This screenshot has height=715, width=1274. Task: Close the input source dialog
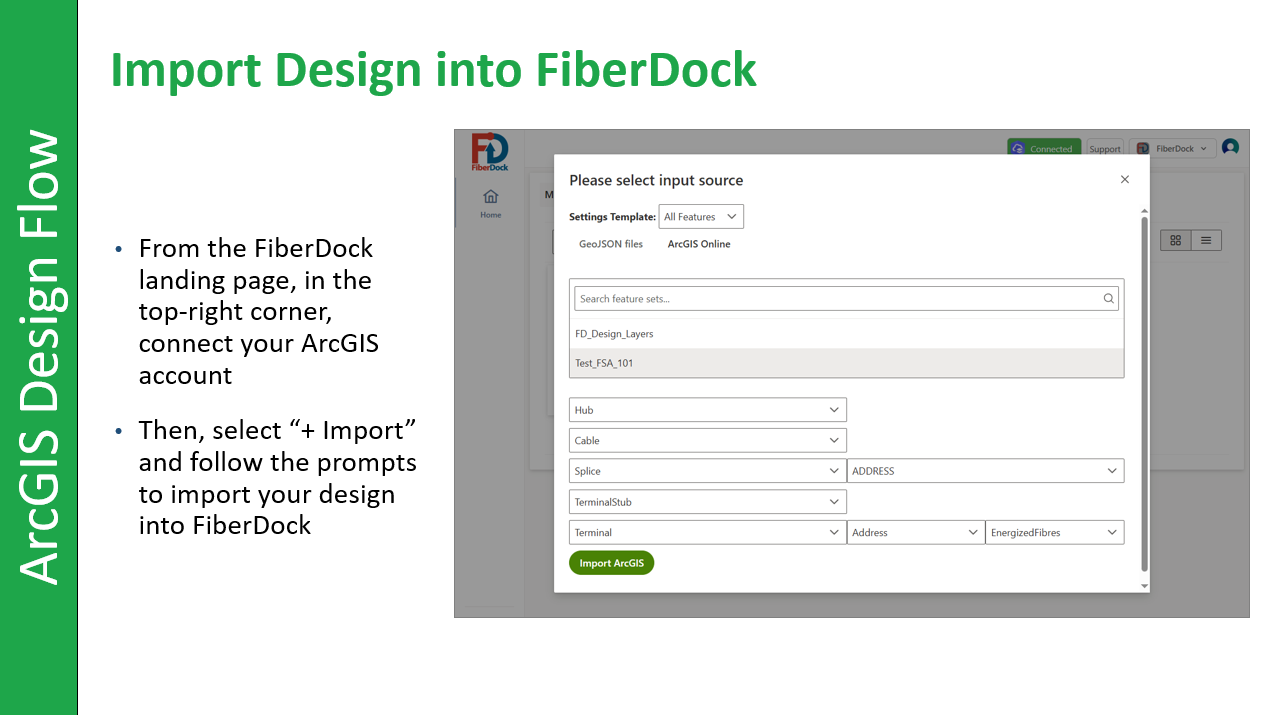[x=1124, y=179]
